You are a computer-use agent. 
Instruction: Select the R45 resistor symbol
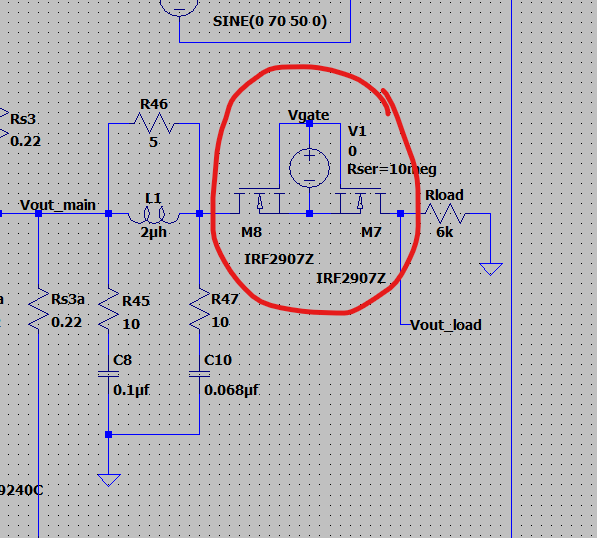click(x=109, y=309)
